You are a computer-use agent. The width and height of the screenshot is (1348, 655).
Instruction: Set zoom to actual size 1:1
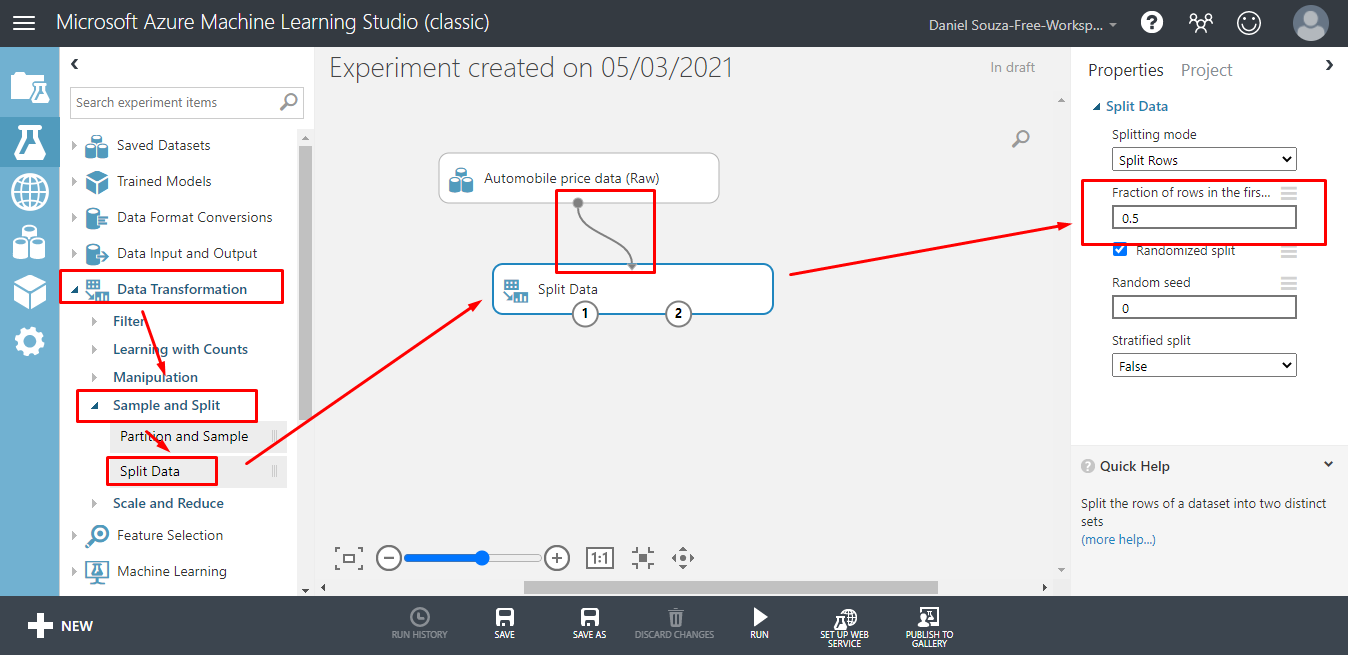pos(599,558)
